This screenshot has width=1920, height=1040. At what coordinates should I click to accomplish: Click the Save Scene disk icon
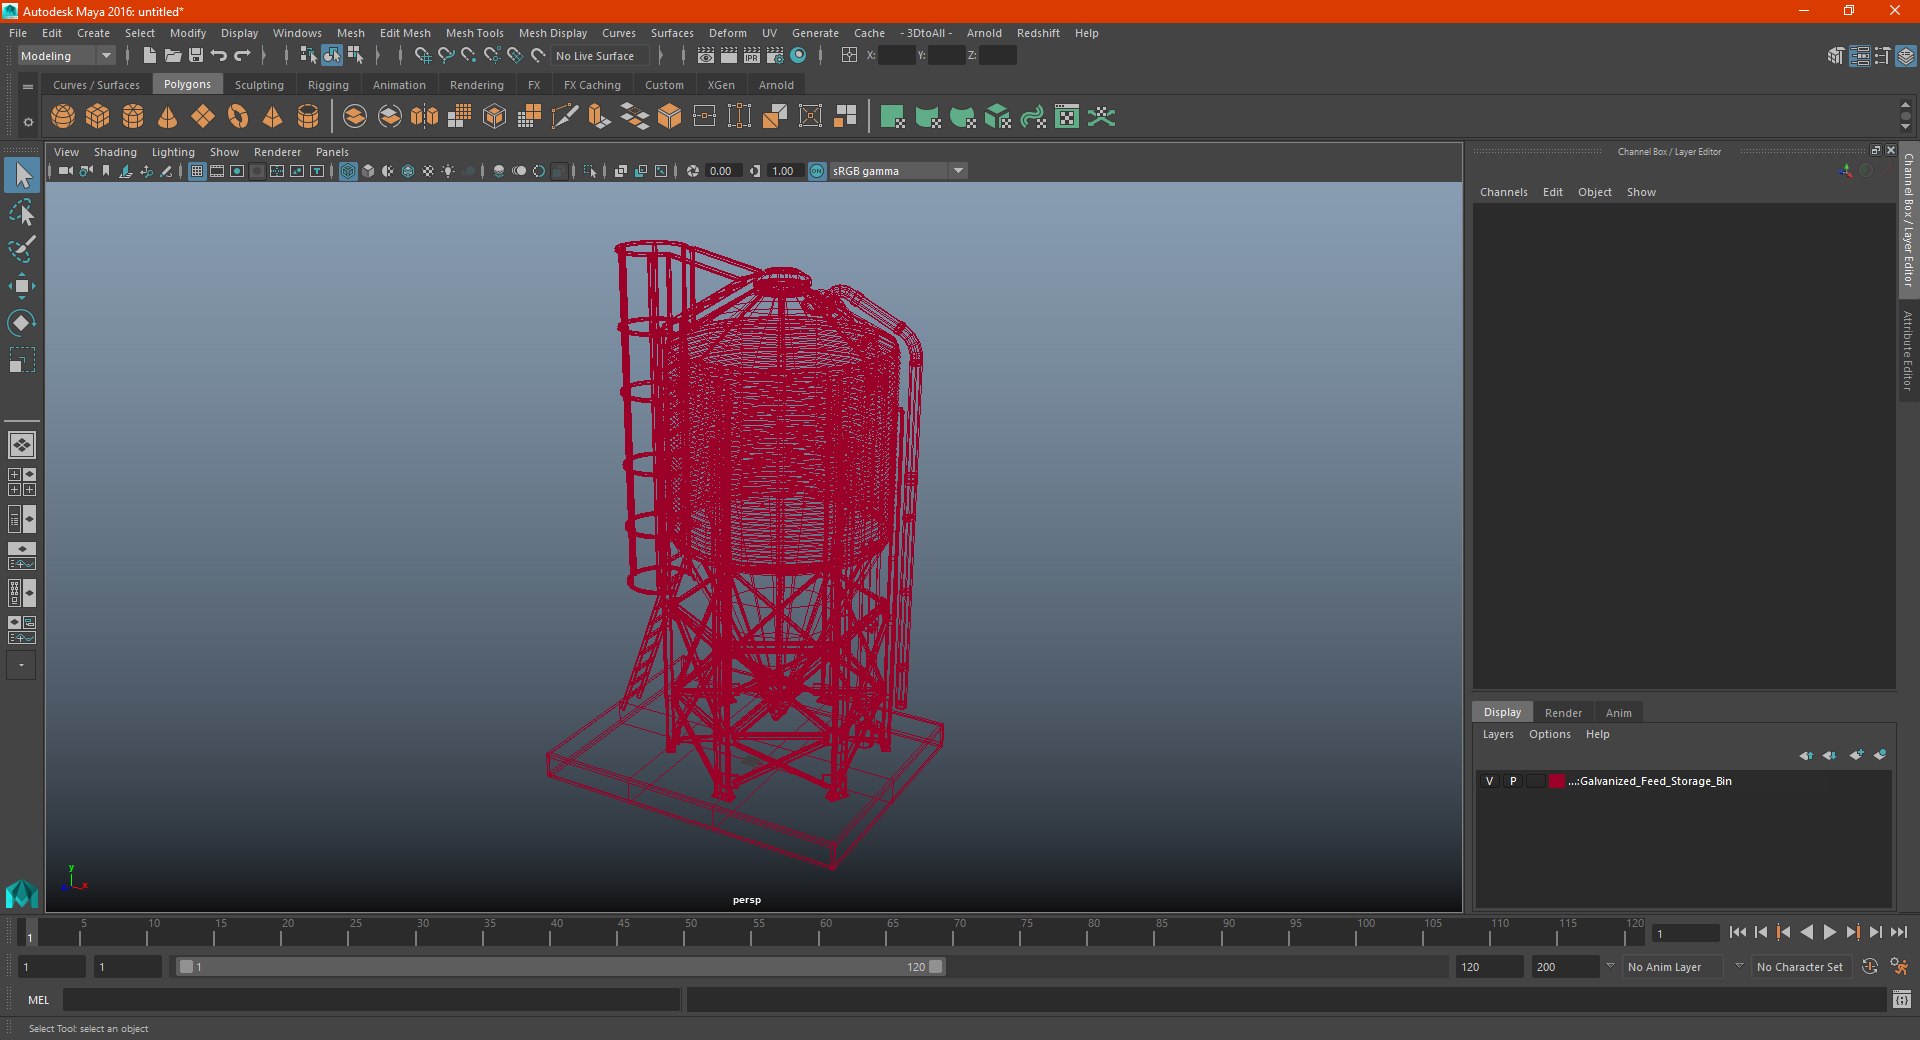tap(196, 56)
